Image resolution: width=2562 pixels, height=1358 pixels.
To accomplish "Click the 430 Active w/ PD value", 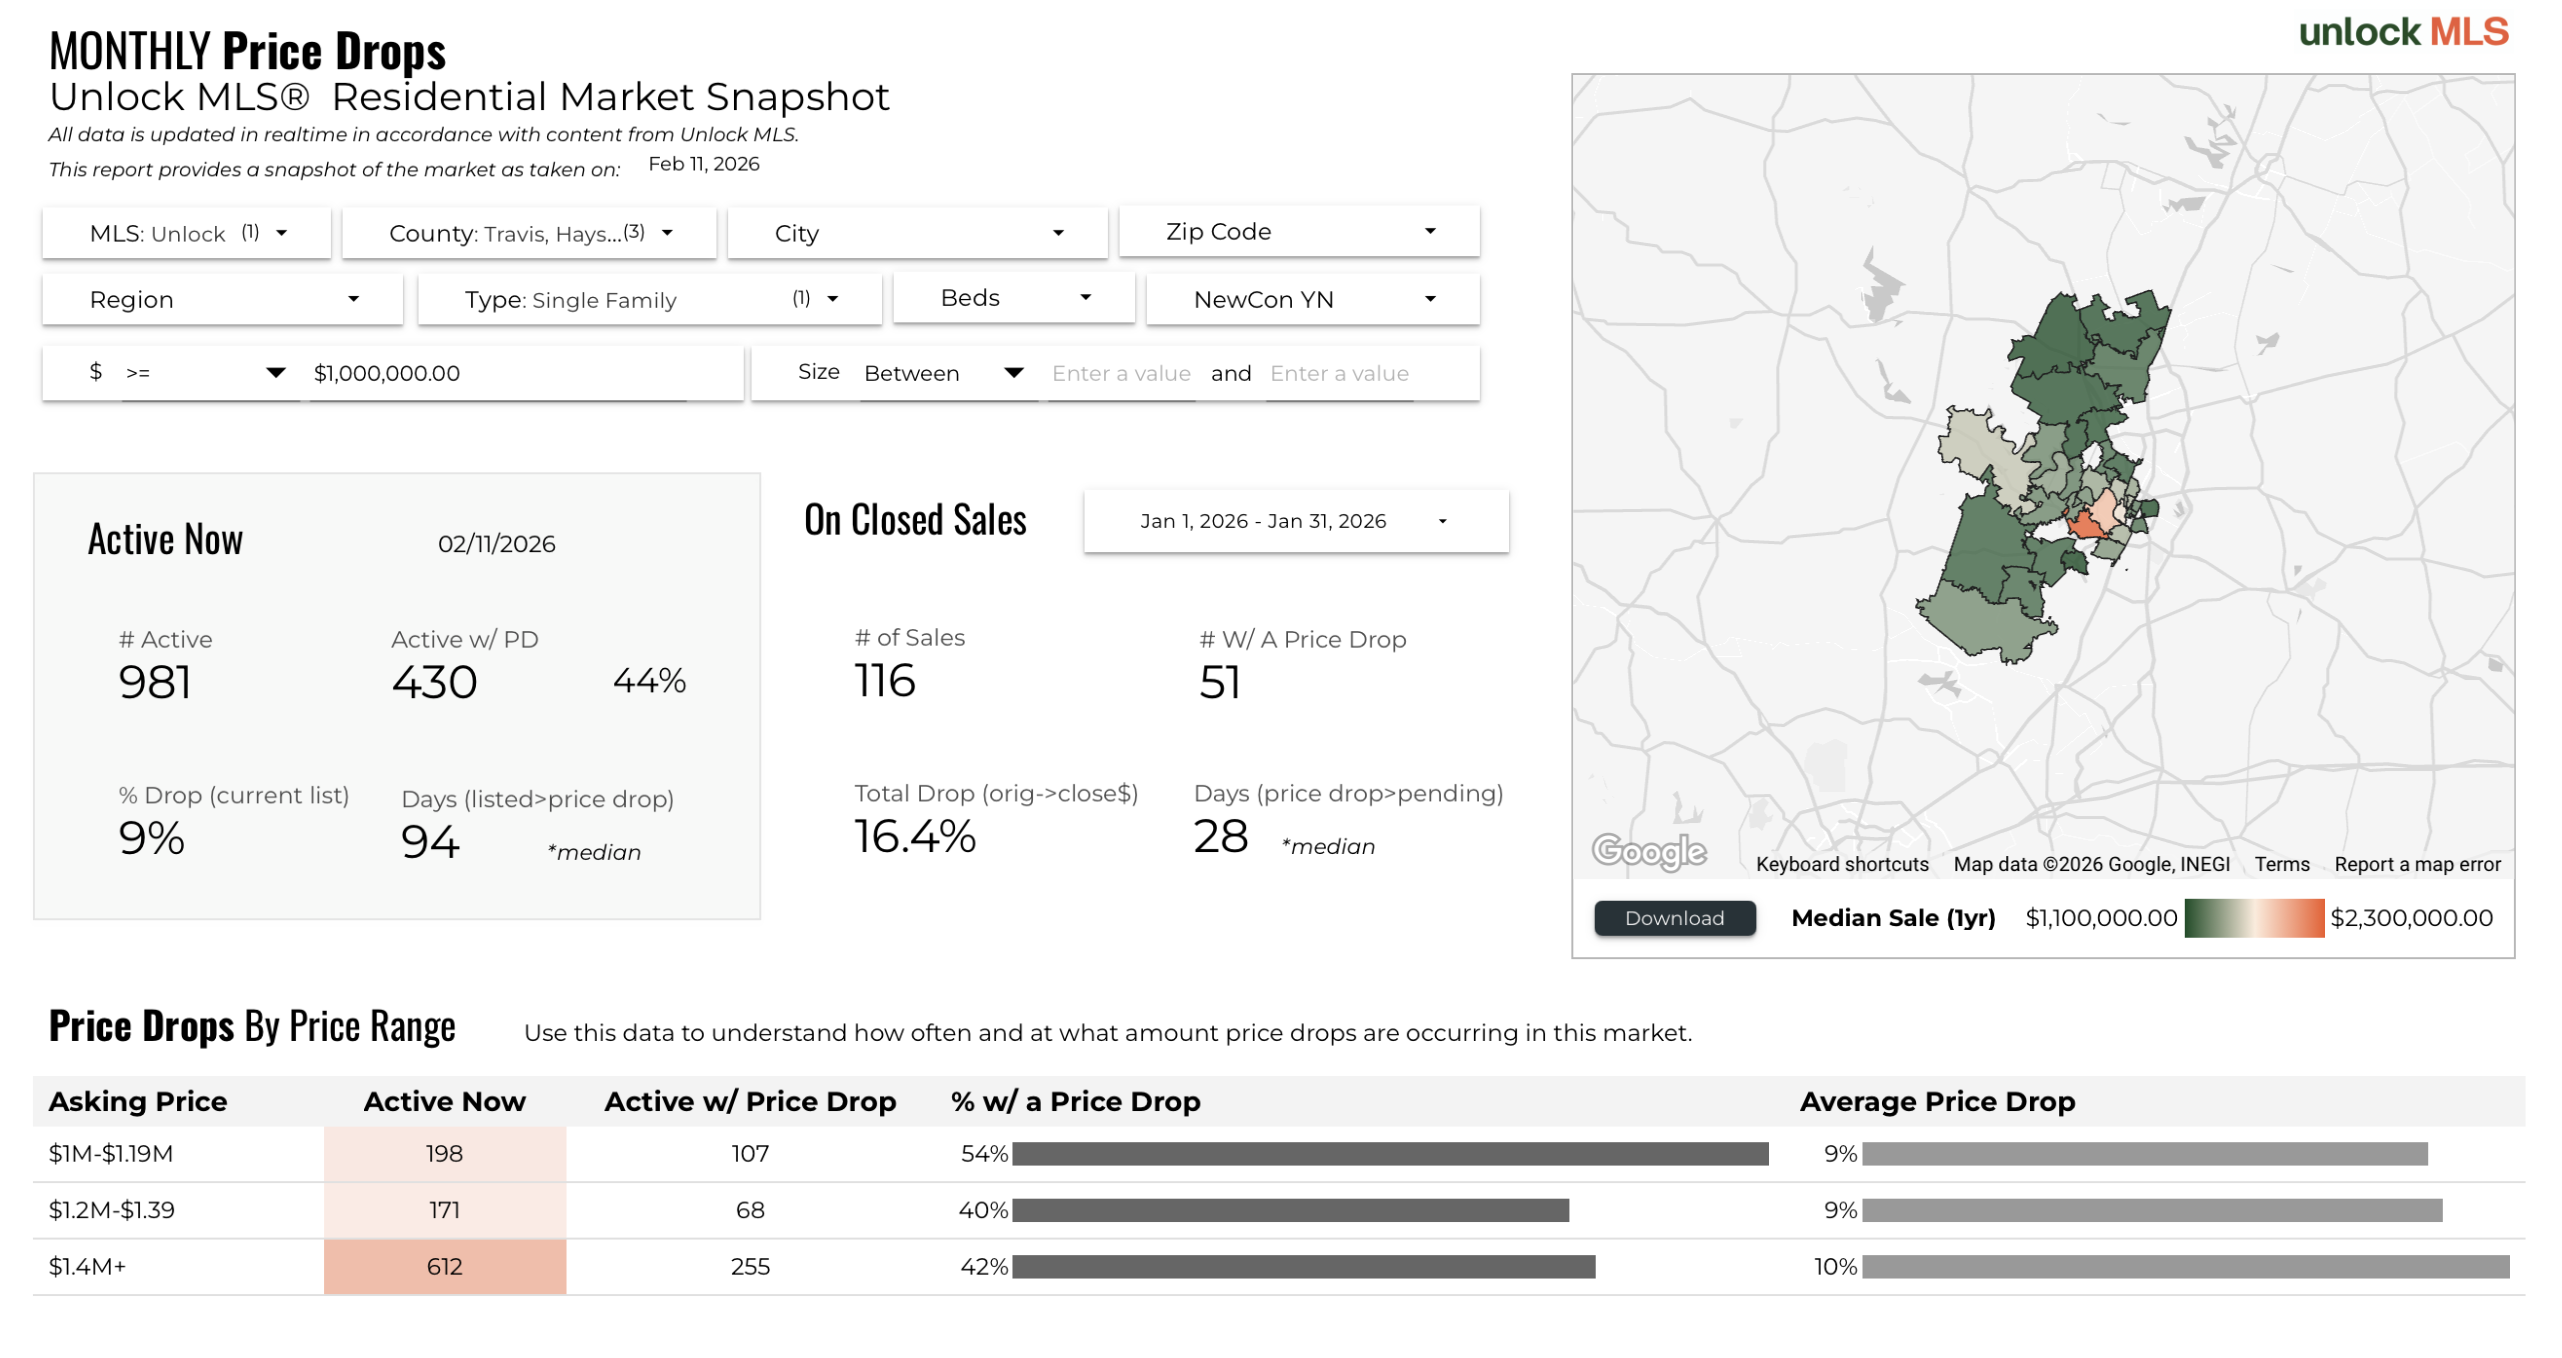I will click(x=434, y=683).
